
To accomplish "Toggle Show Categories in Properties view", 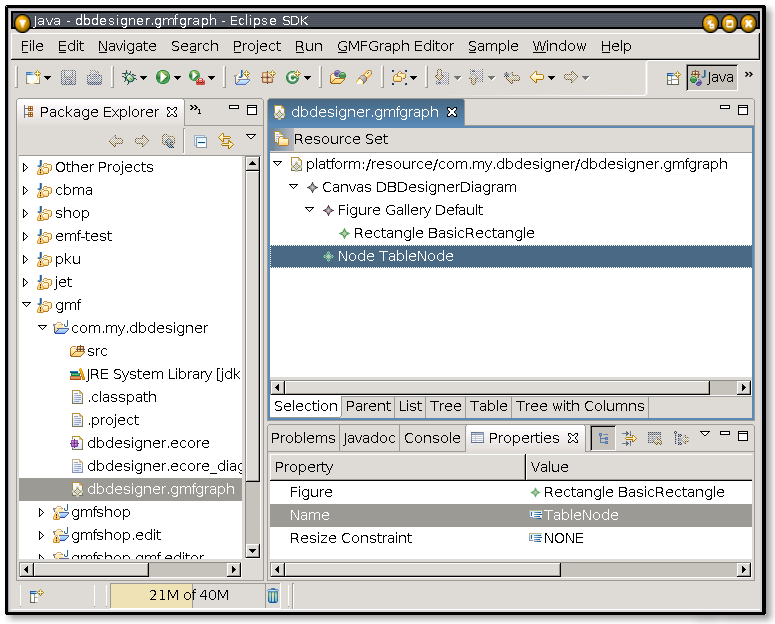I will [x=604, y=438].
